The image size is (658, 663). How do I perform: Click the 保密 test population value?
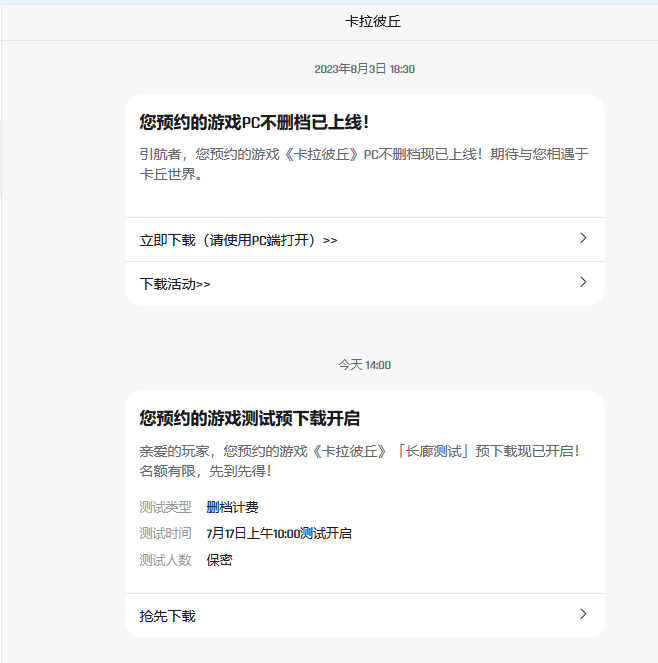coord(219,560)
